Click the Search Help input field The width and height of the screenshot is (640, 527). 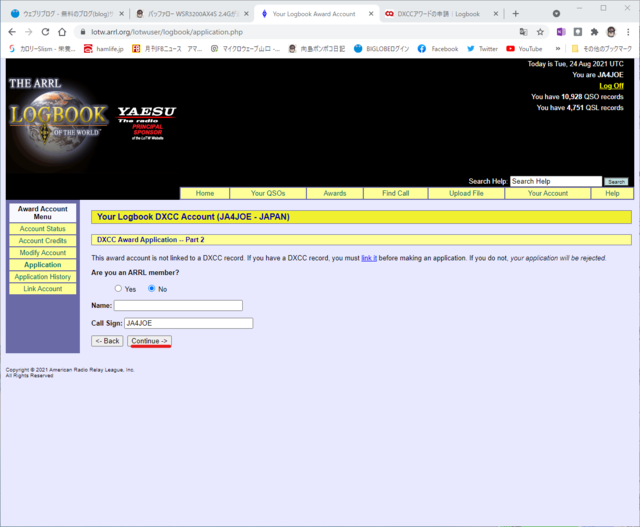[556, 181]
